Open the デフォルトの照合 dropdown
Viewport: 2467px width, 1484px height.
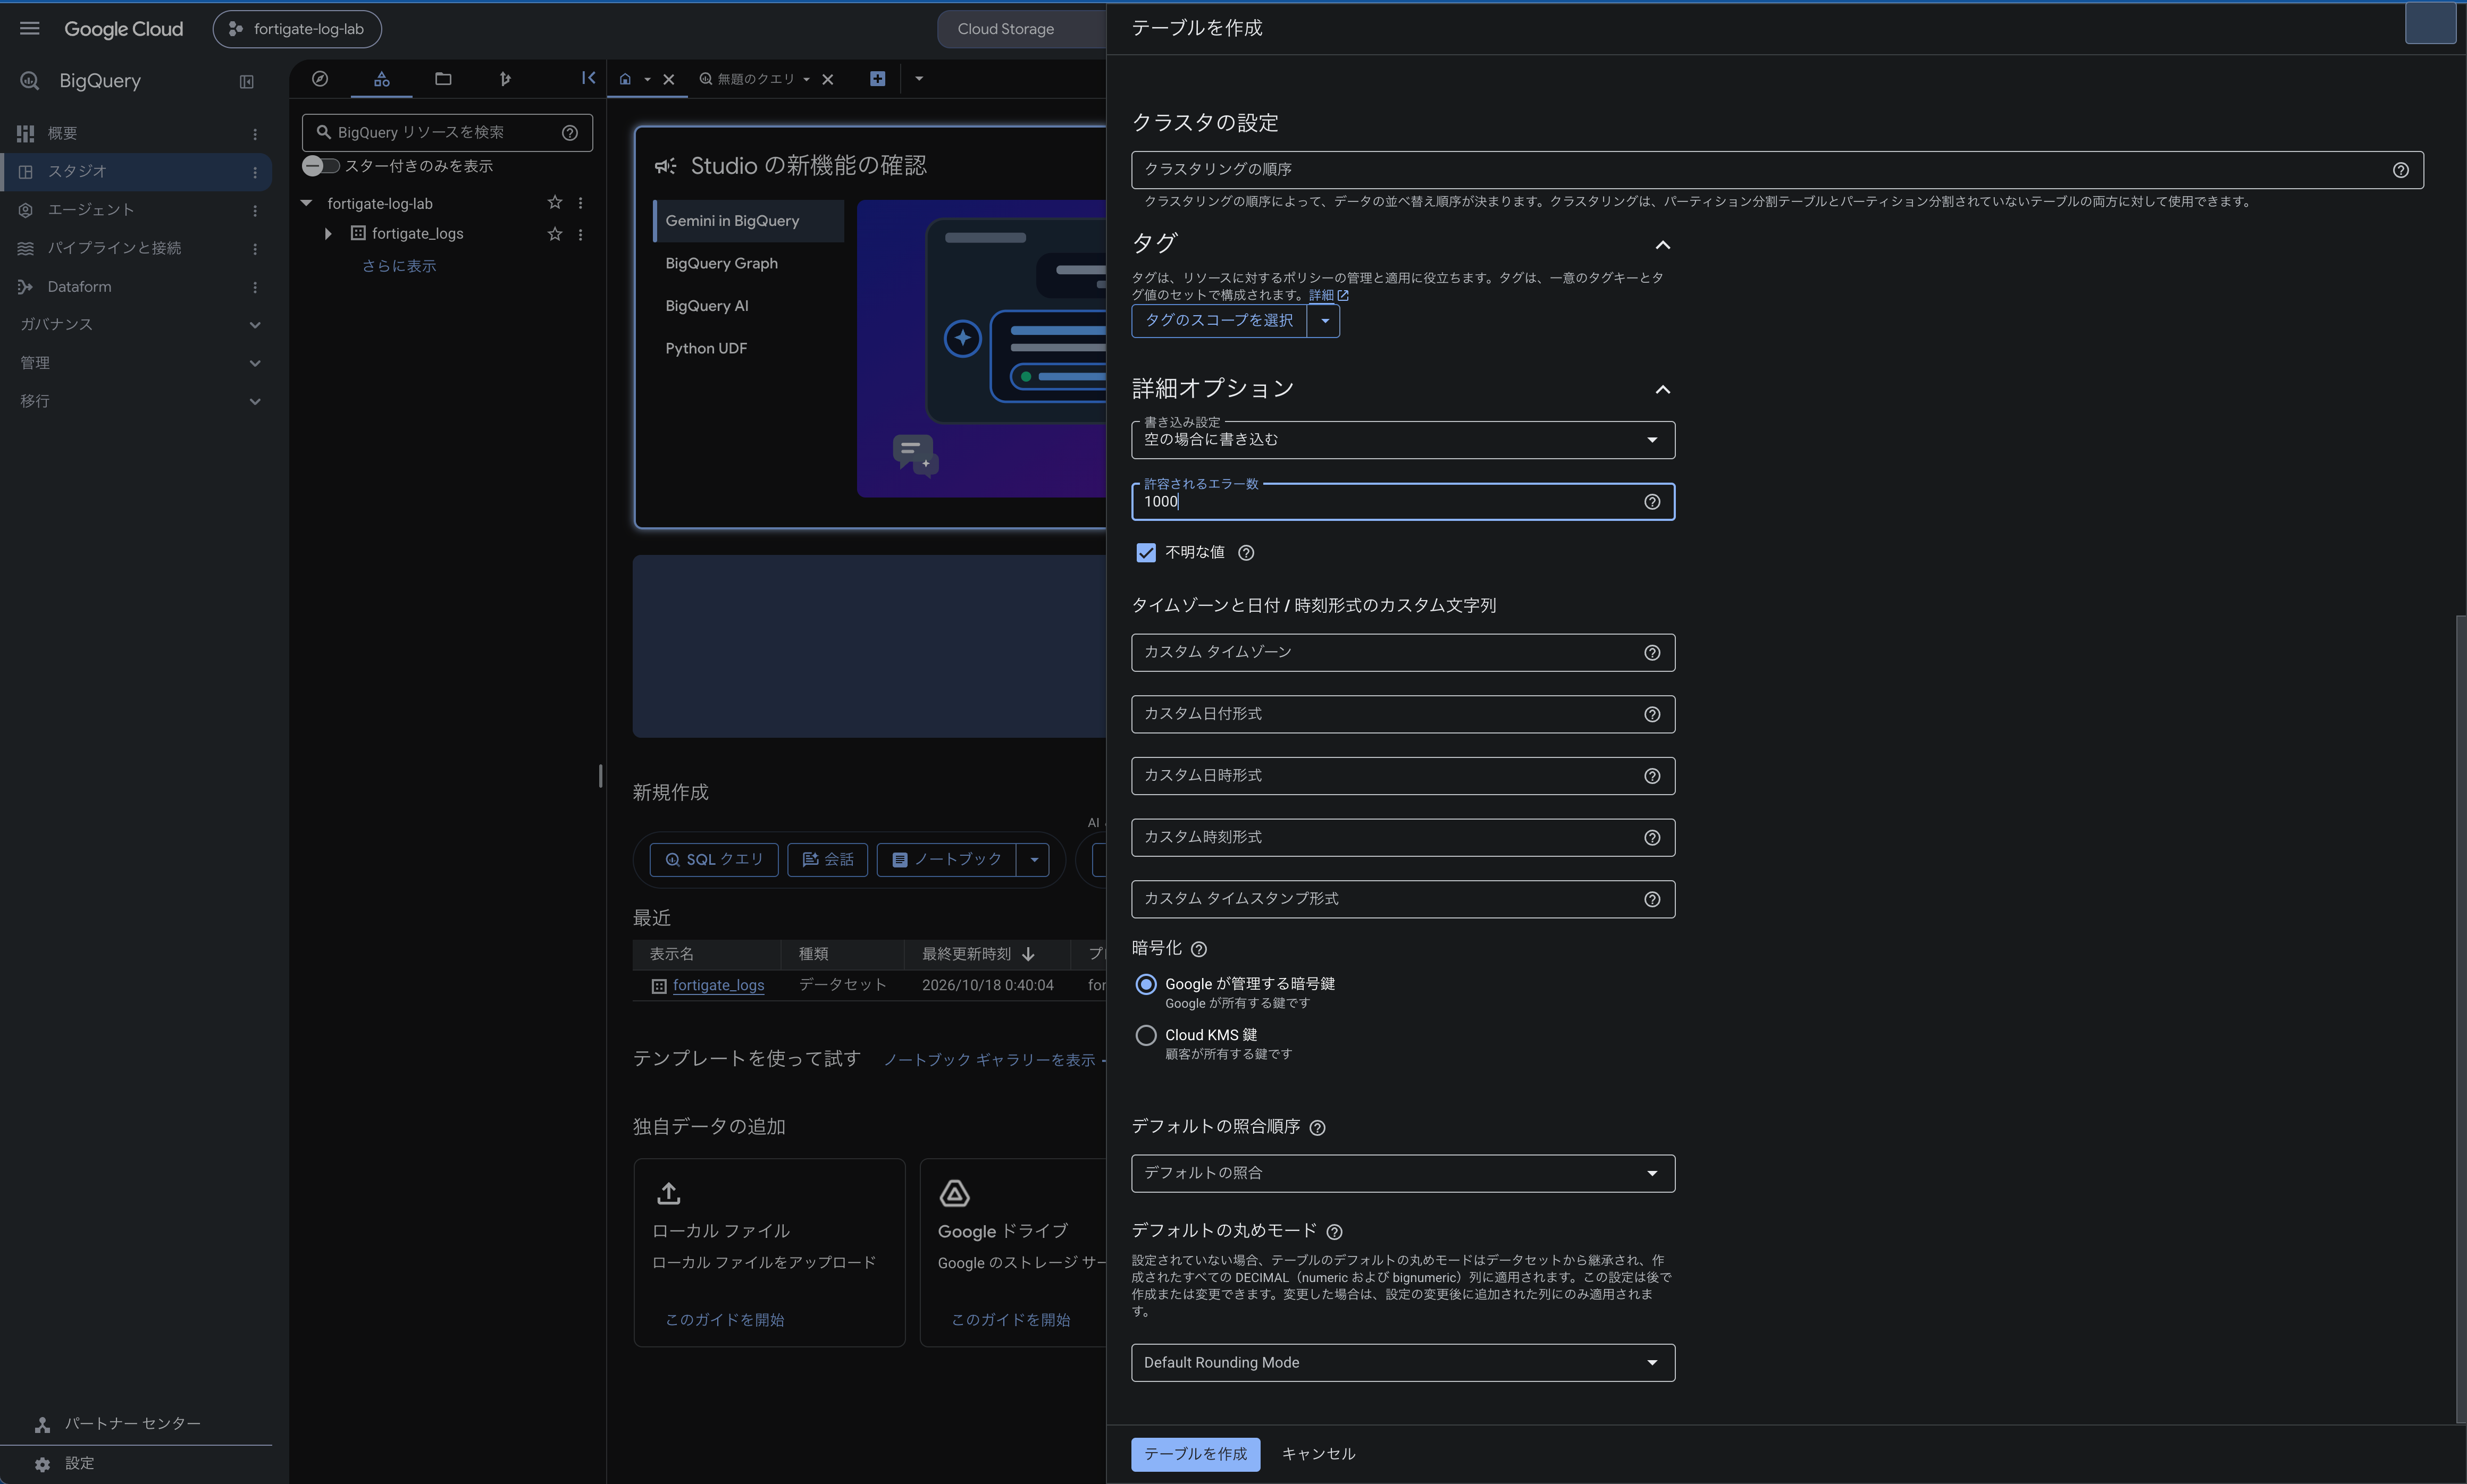click(1402, 1173)
